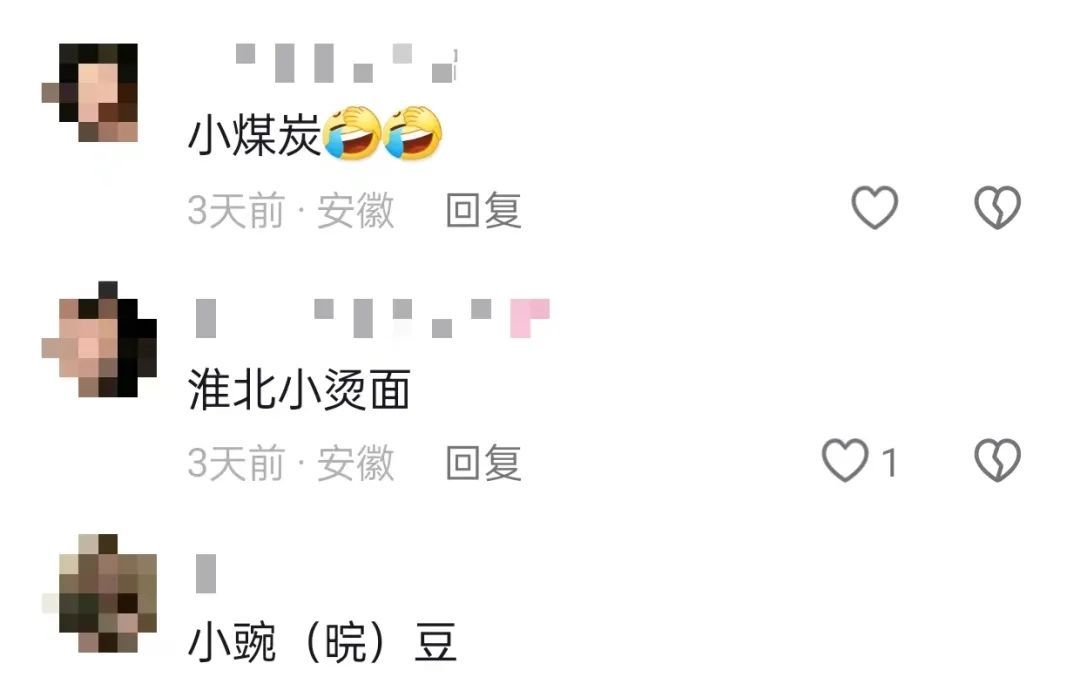This screenshot has height=677, width=1080.
Task: Click the 淮北小烫面 comment text
Action: [x=299, y=390]
